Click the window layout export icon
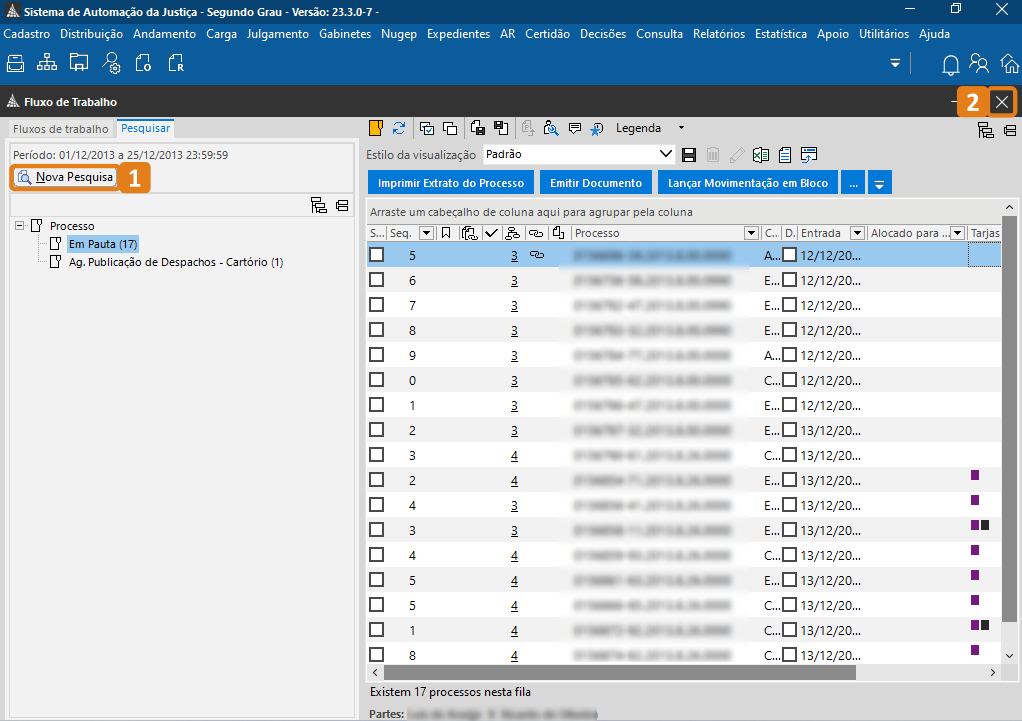 (809, 154)
